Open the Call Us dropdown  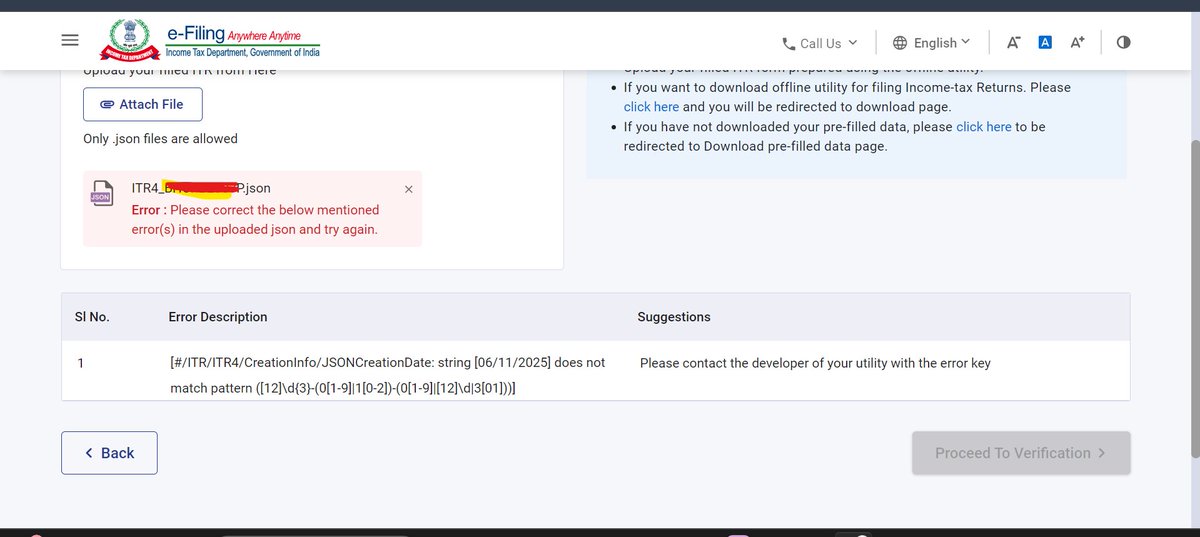click(x=820, y=43)
